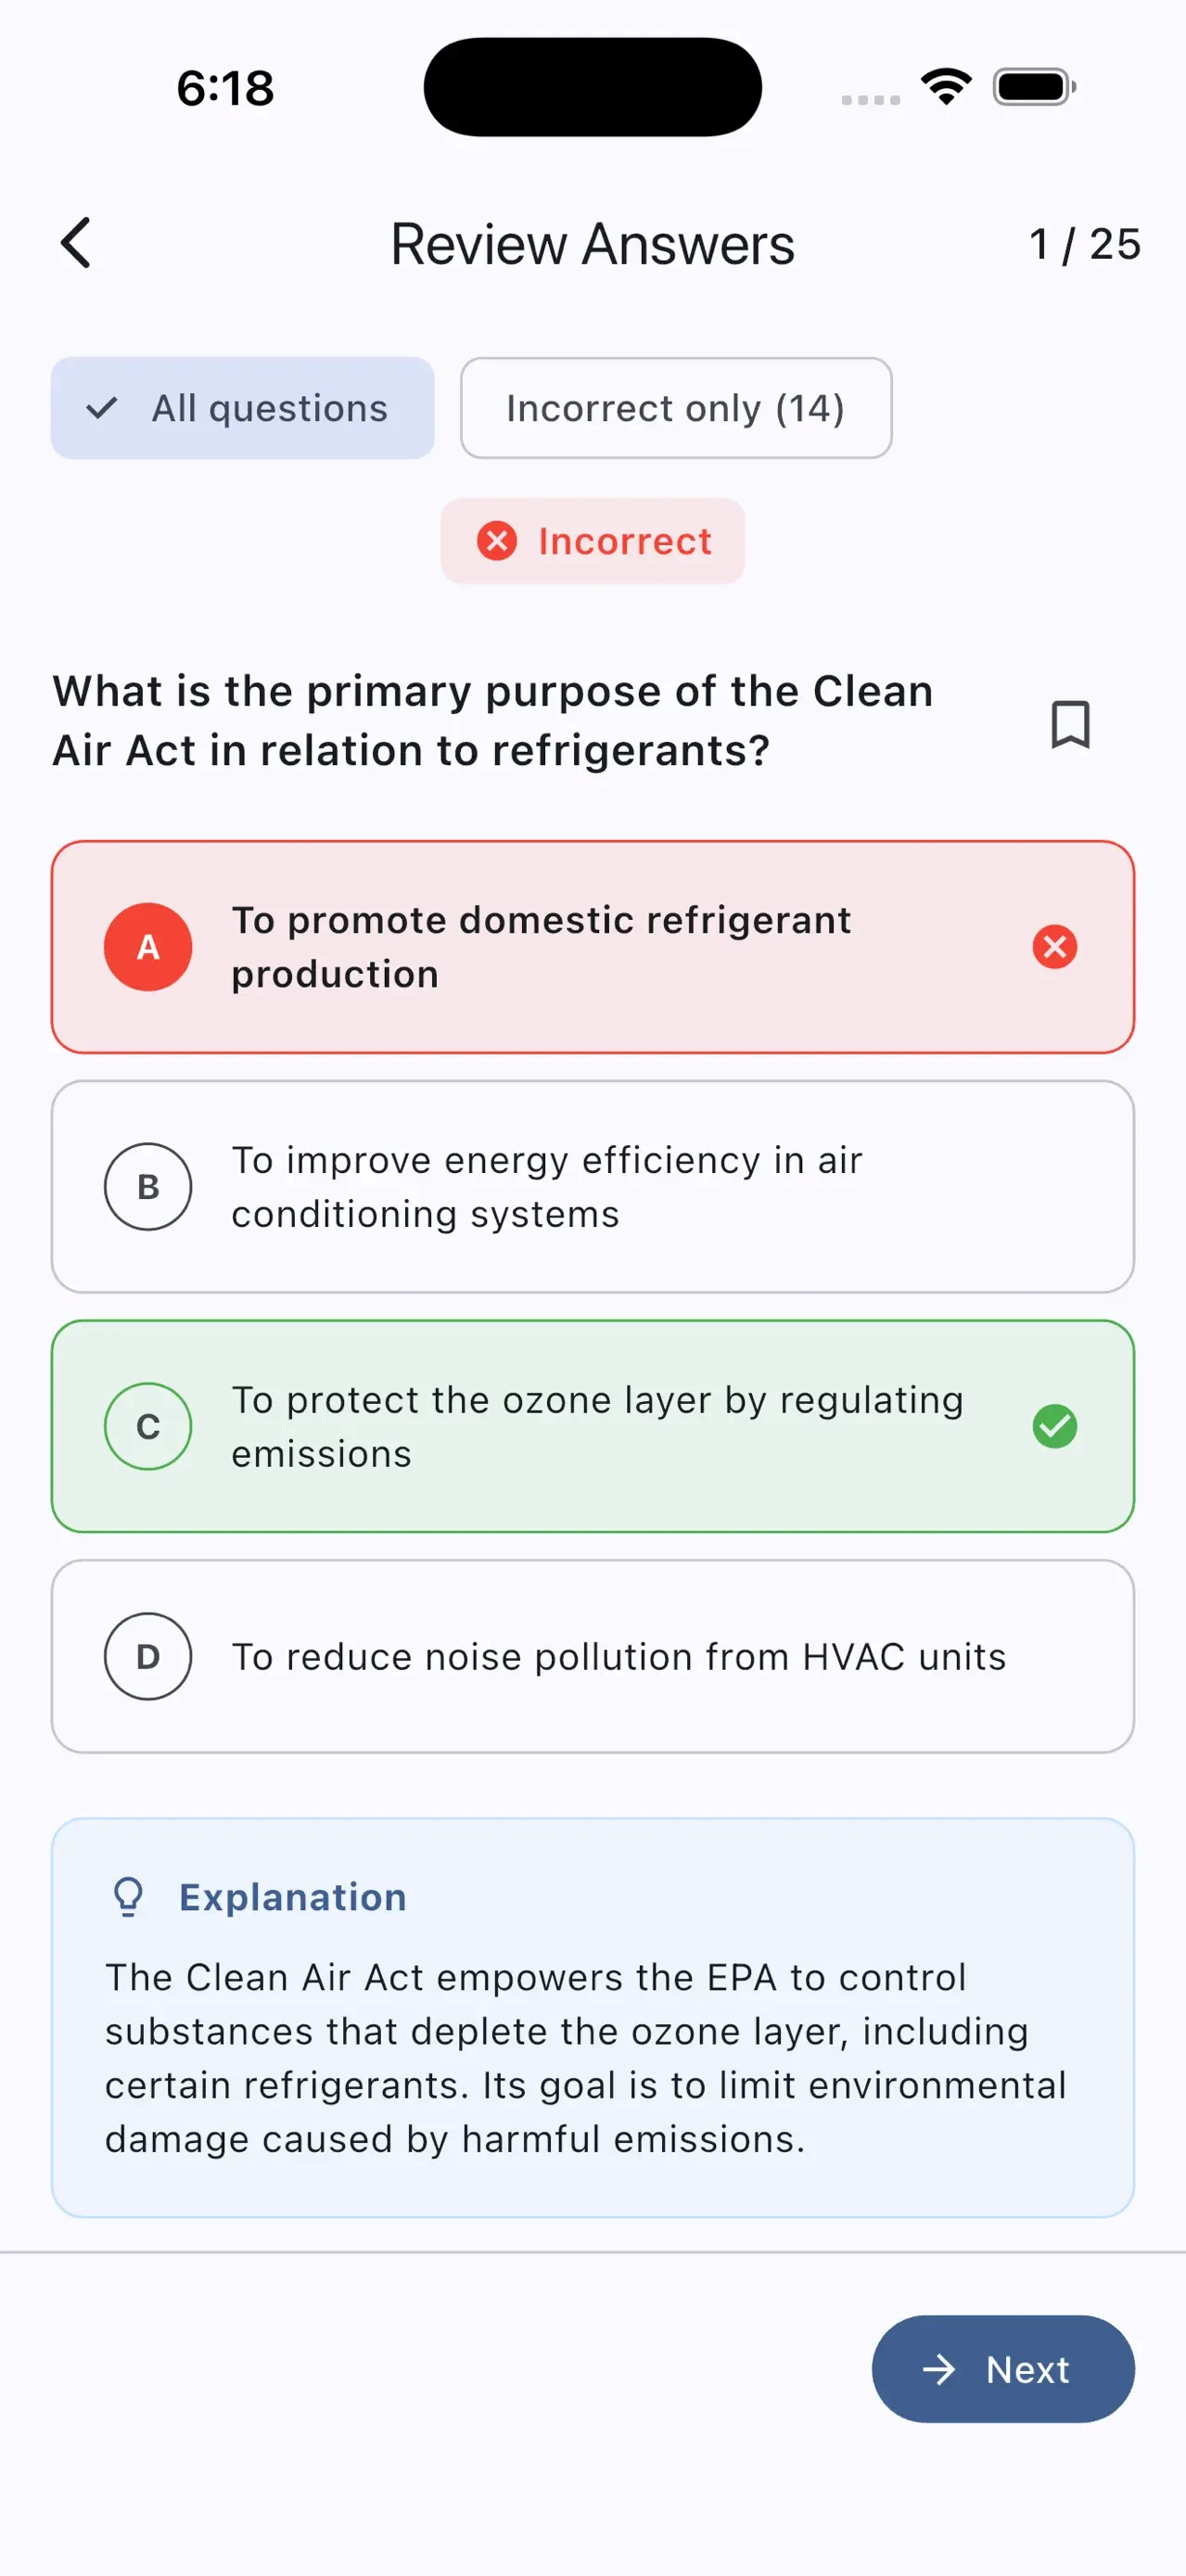The height and width of the screenshot is (2576, 1186).
Task: Open the 1 / 25 question counter
Action: [1084, 244]
